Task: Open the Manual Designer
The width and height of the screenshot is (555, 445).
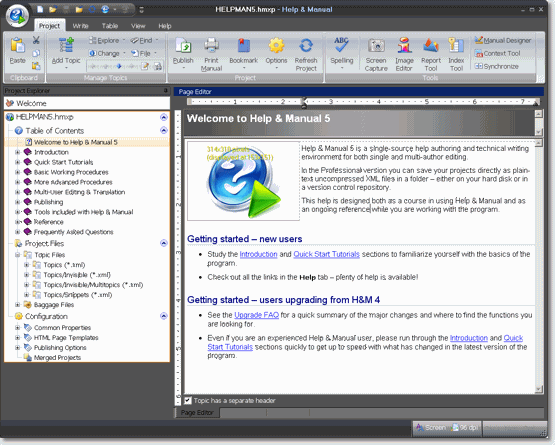Action: [x=503, y=40]
